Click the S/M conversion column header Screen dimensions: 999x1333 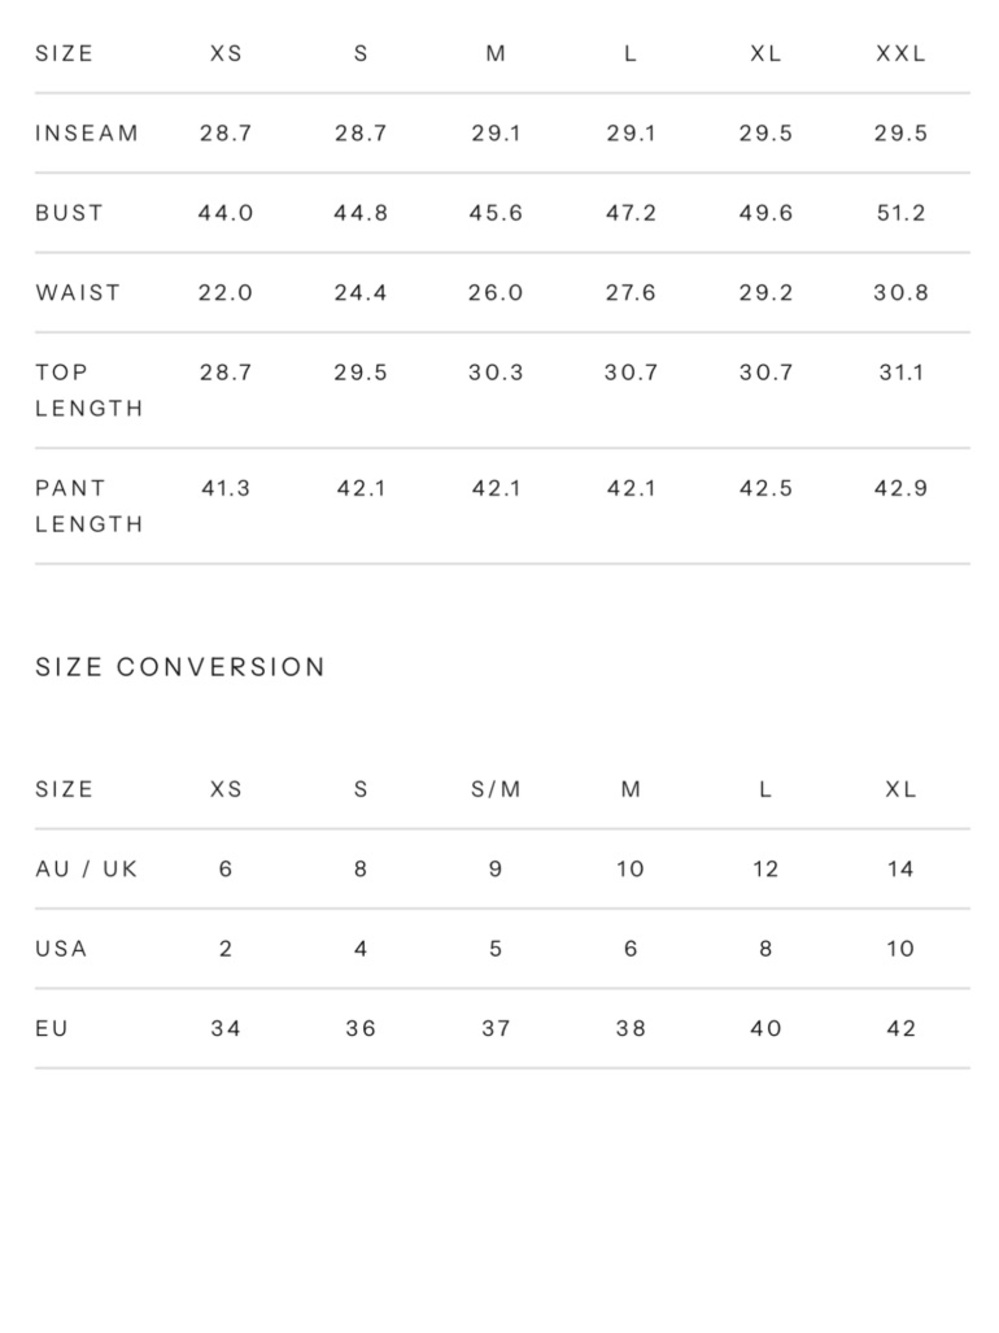click(496, 790)
